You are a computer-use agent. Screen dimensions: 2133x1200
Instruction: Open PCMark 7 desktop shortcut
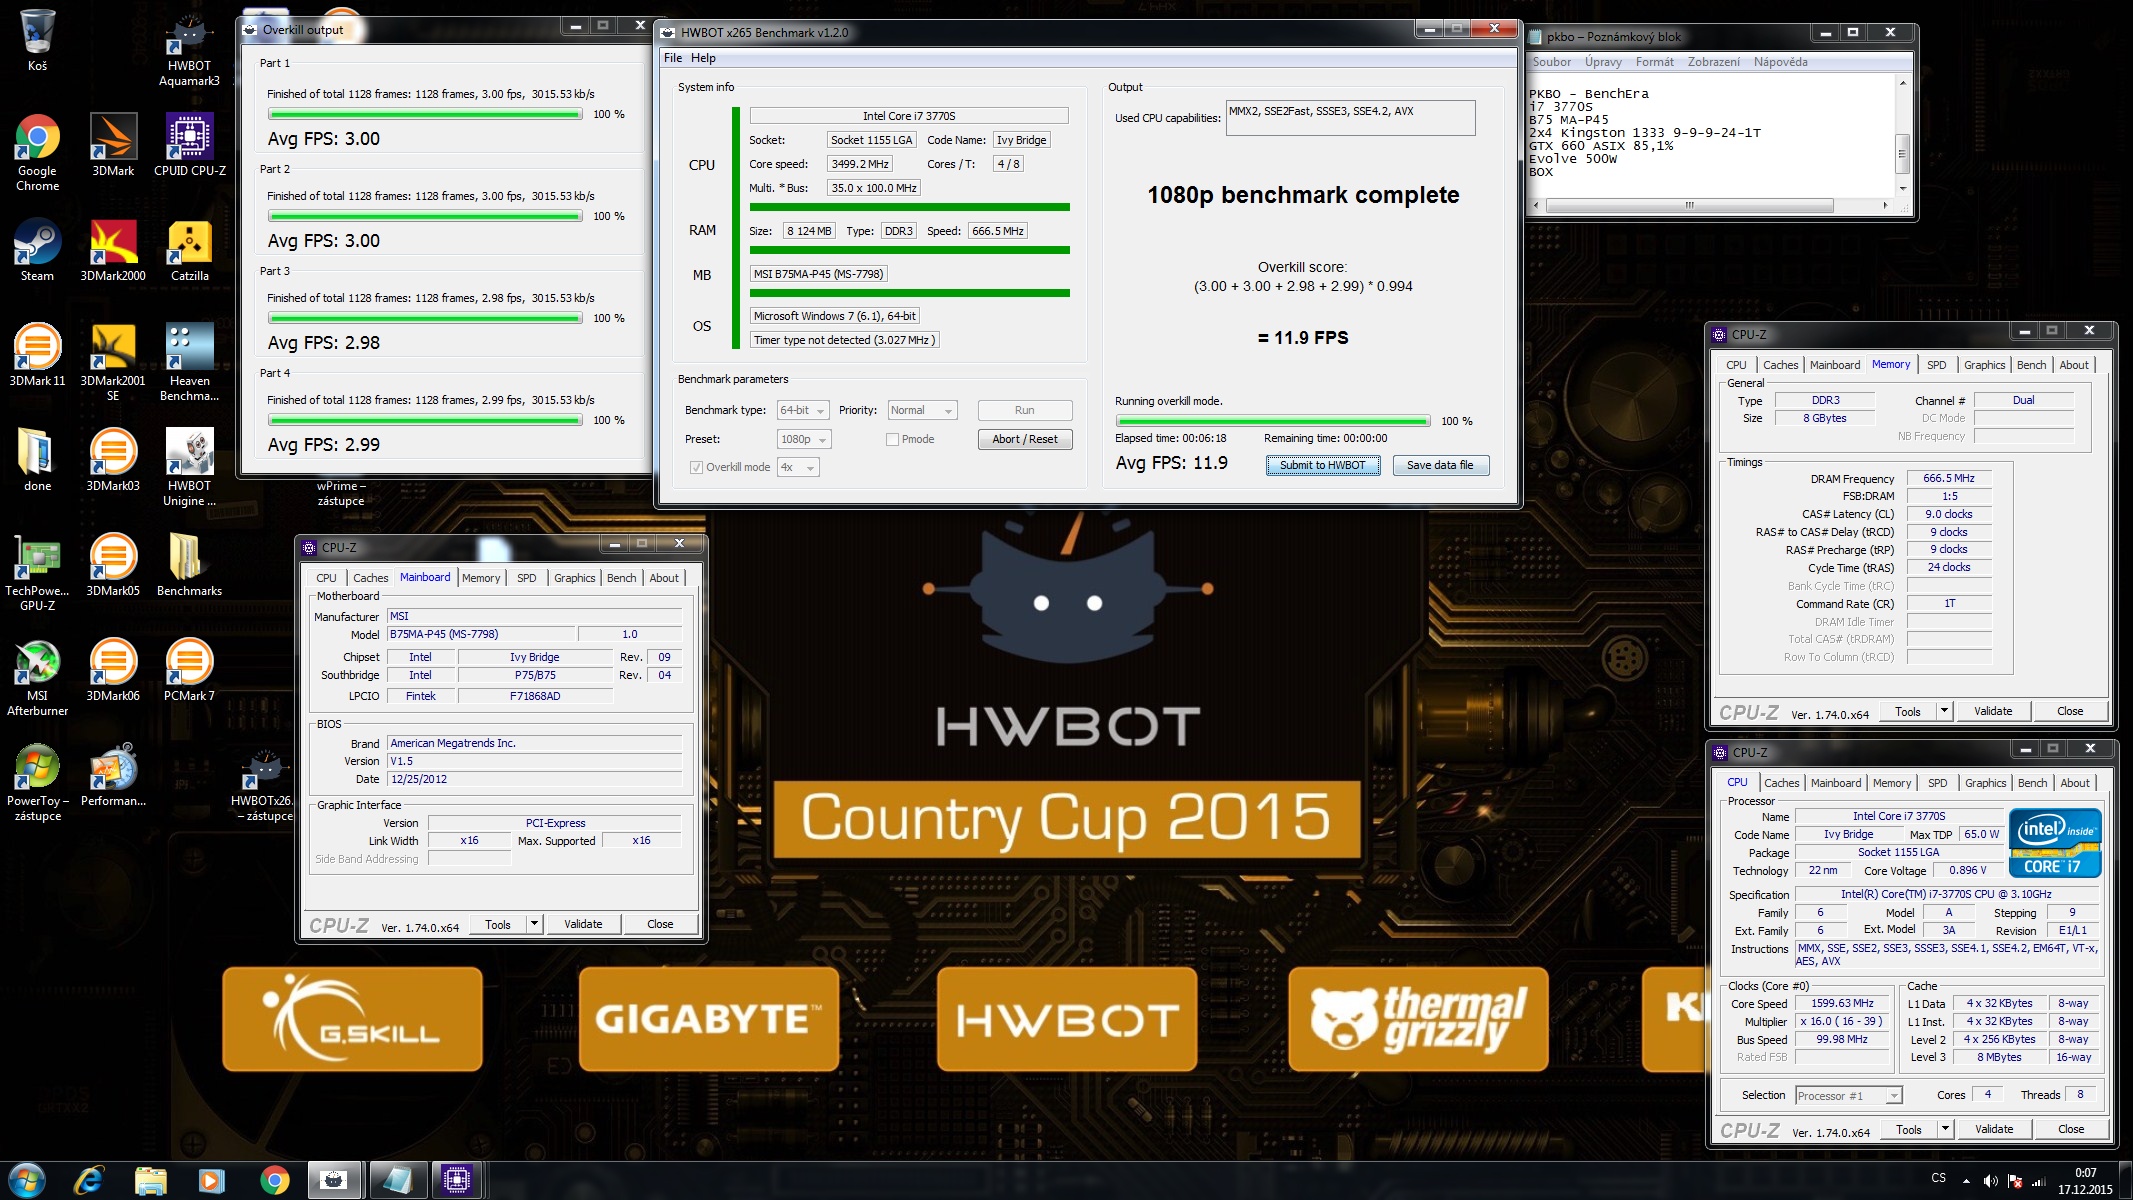tap(189, 670)
